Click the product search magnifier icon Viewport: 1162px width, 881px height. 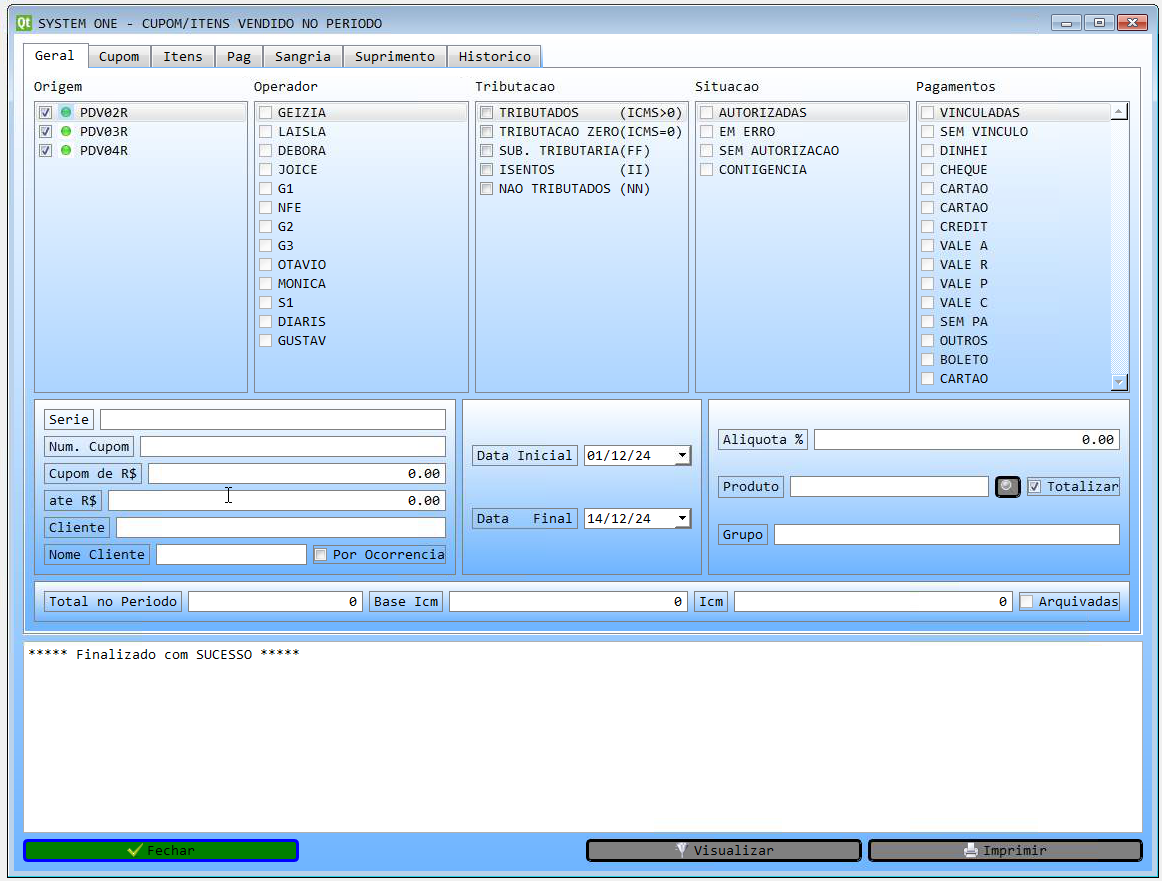click(x=1007, y=487)
